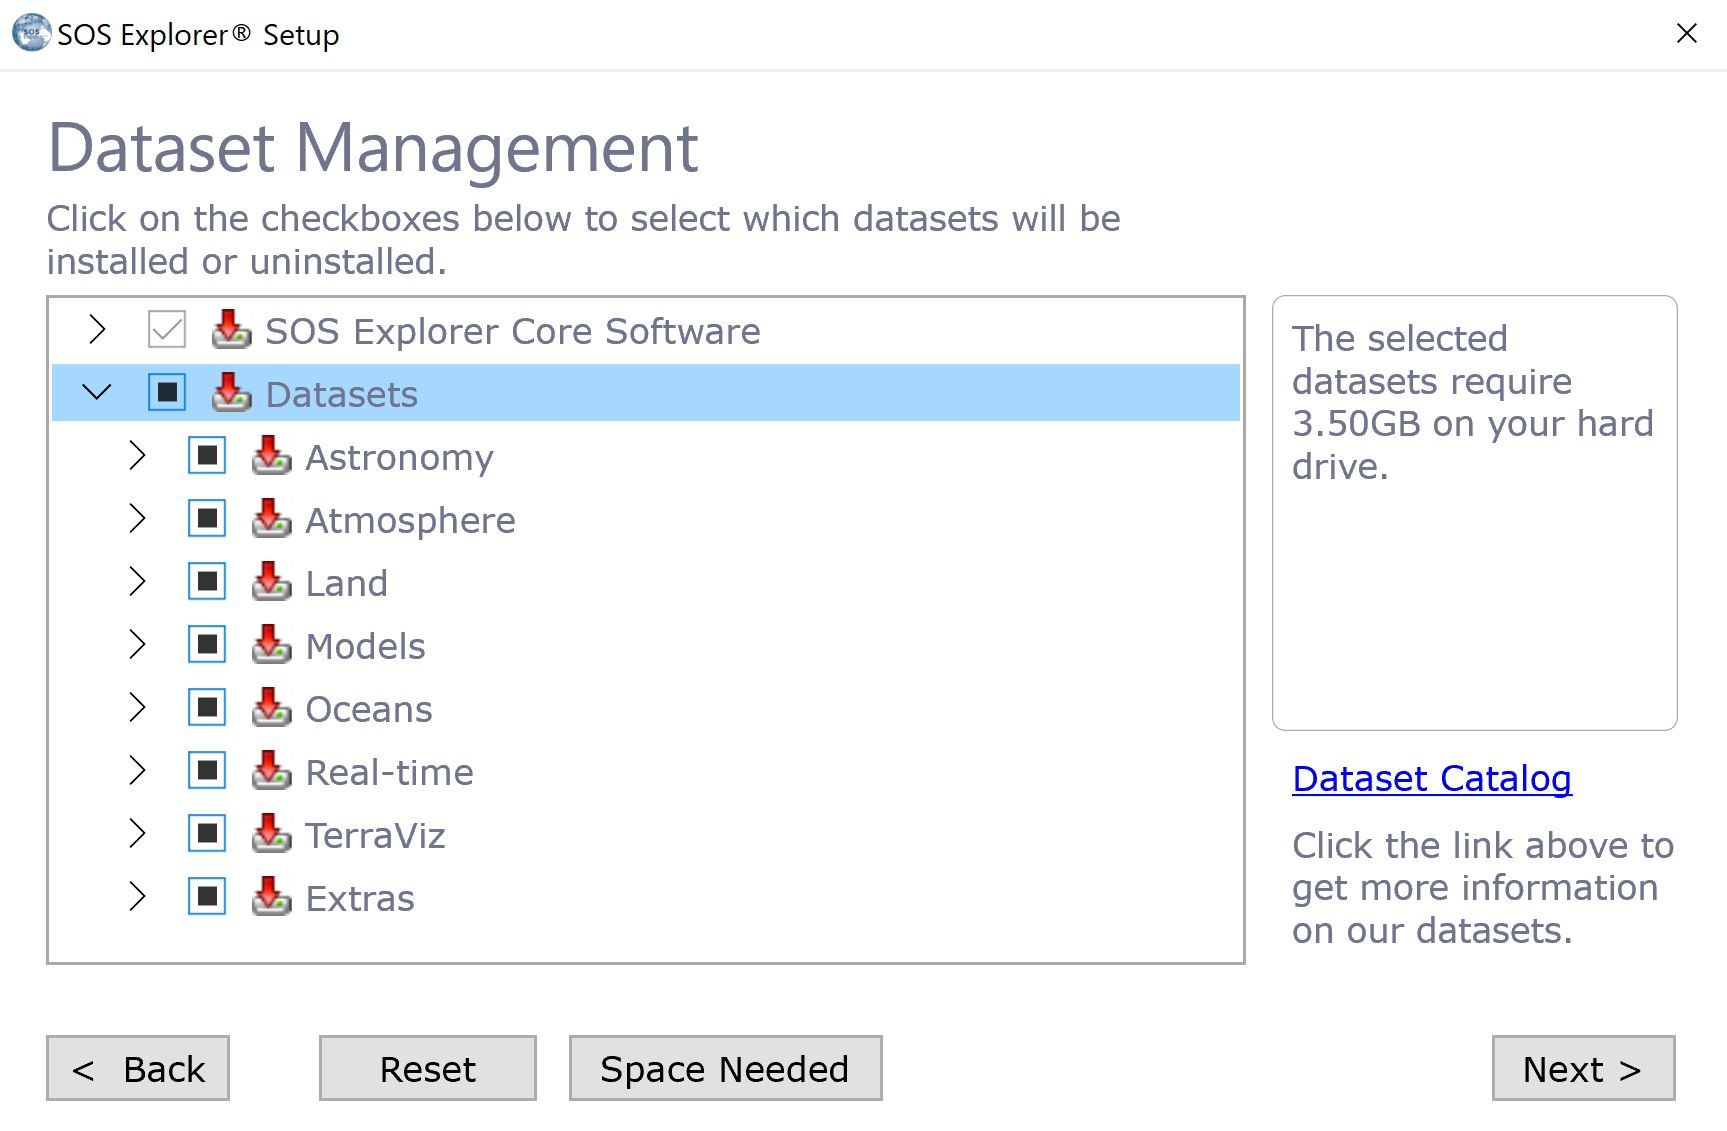This screenshot has width=1727, height=1131.
Task: Toggle the Oceans checkbox
Action: [207, 707]
